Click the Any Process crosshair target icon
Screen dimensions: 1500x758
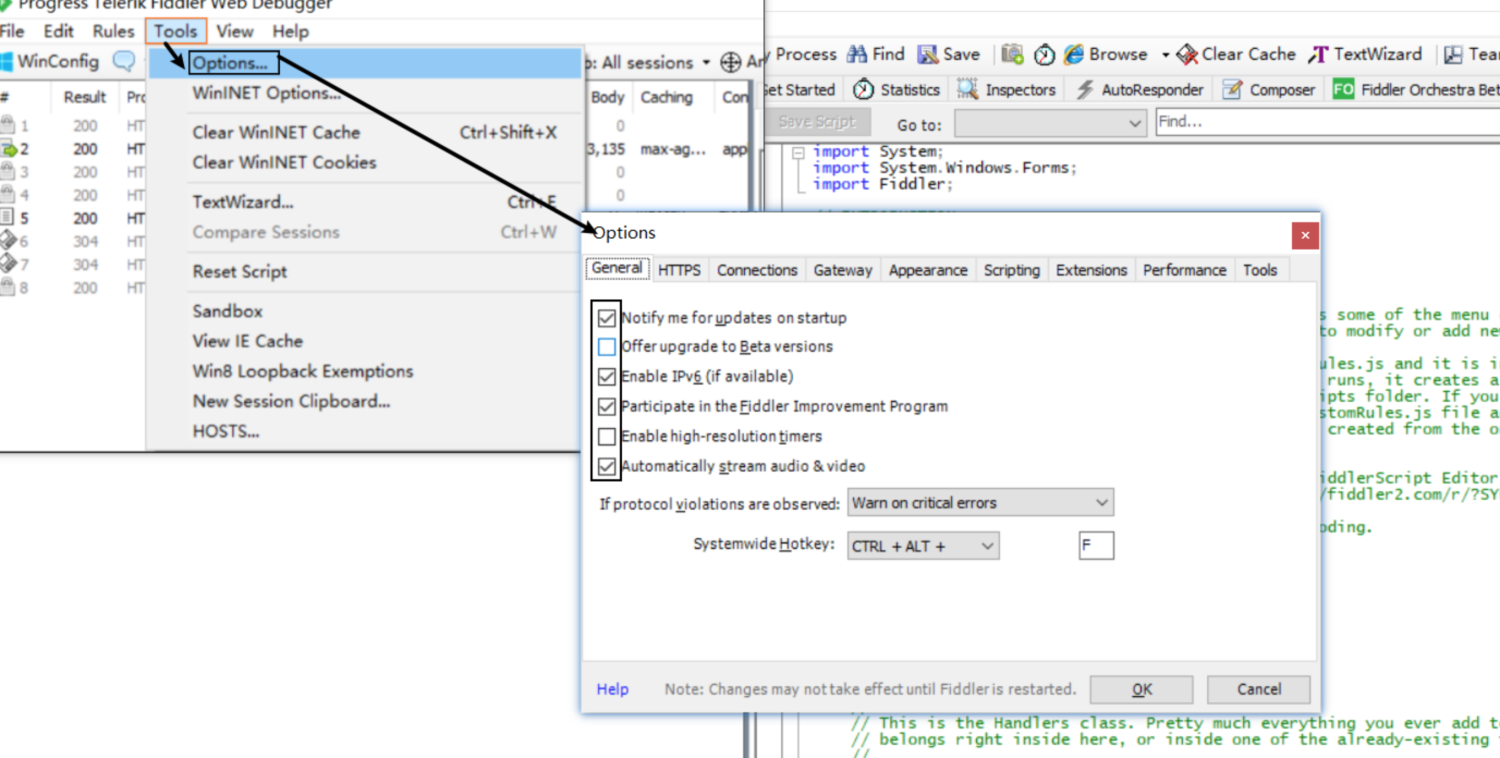coord(731,62)
